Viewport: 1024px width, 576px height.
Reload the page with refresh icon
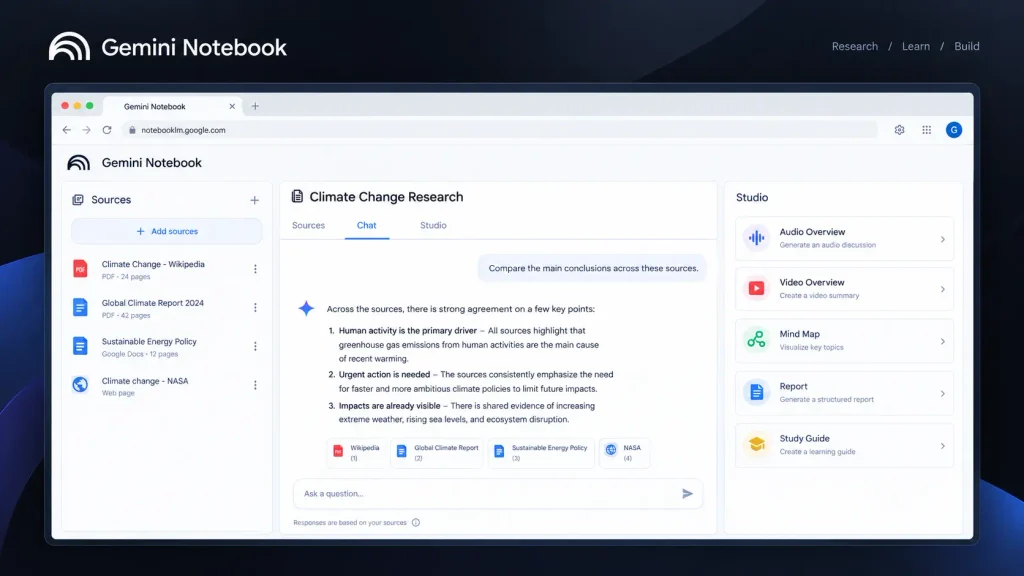coord(107,130)
